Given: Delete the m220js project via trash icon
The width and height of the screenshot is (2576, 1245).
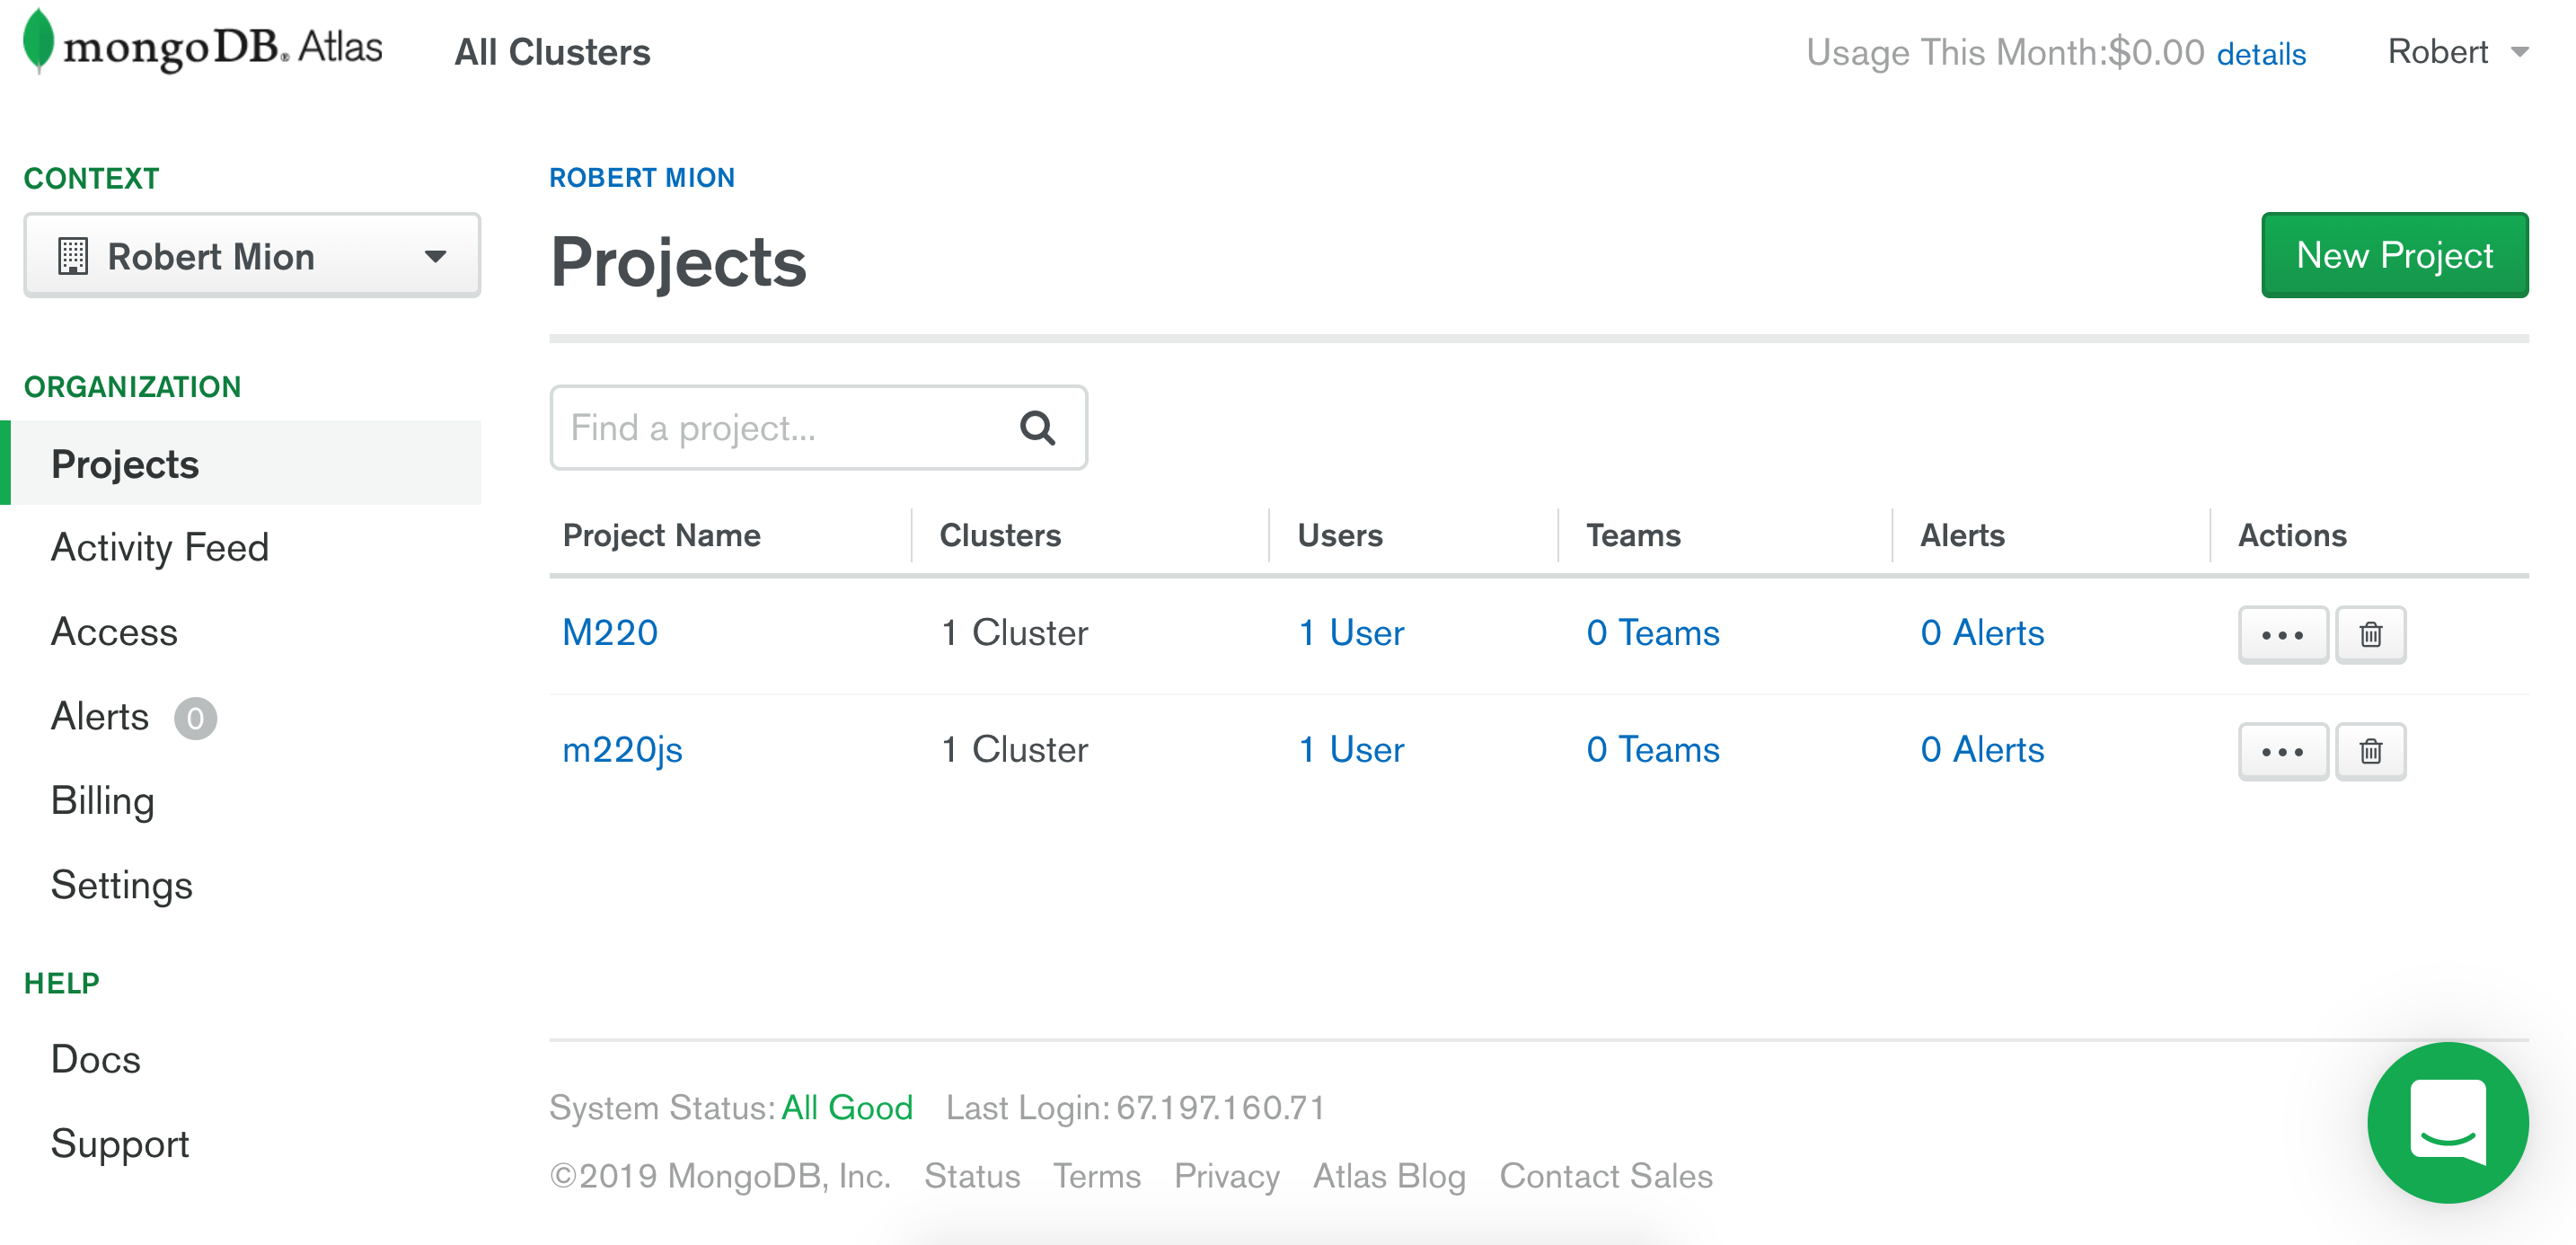Looking at the screenshot, I should (2370, 751).
